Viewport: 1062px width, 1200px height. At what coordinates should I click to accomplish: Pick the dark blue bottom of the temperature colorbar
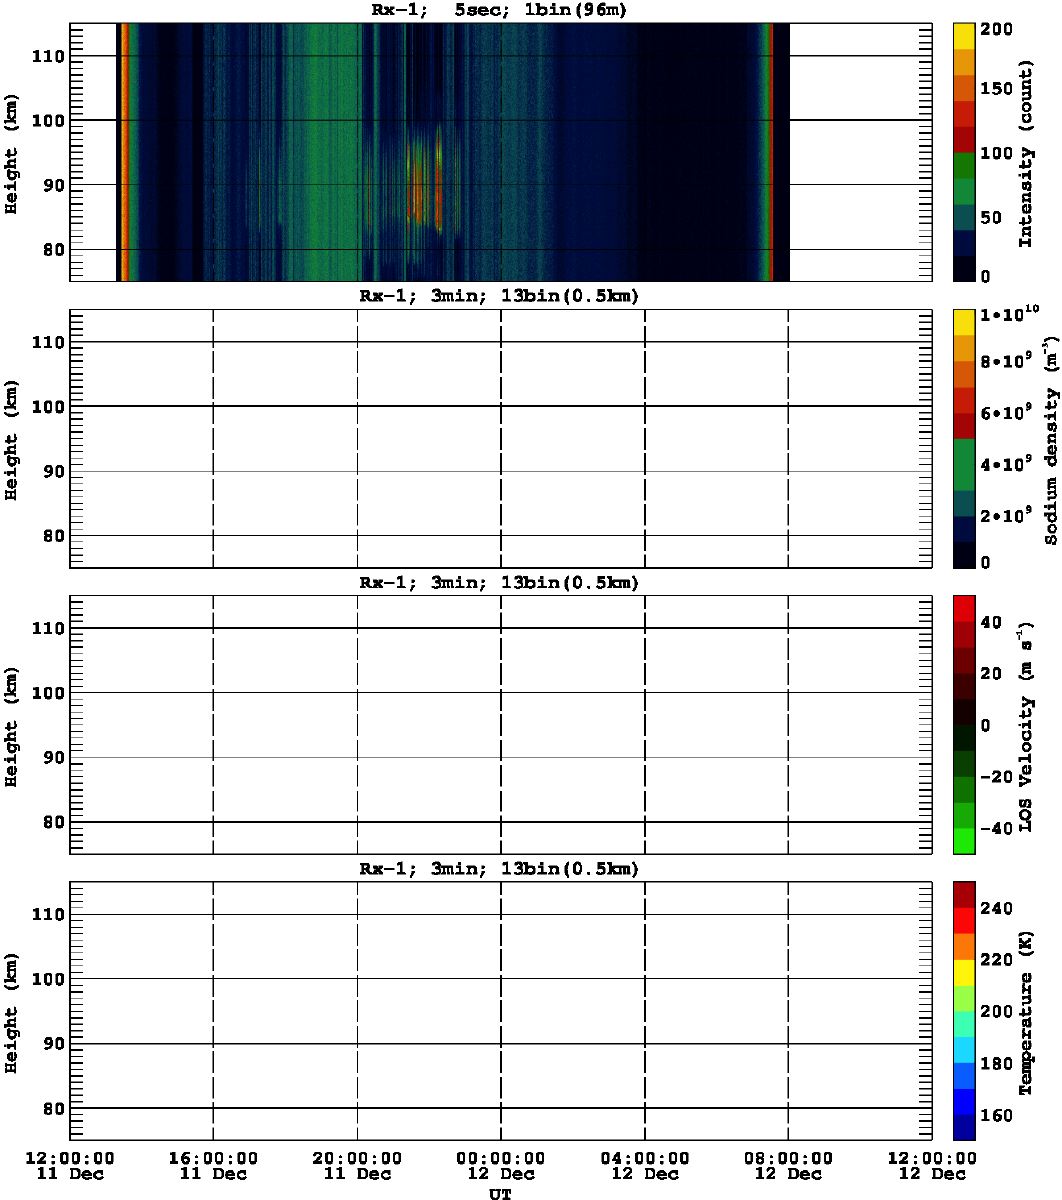pyautogui.click(x=964, y=1127)
